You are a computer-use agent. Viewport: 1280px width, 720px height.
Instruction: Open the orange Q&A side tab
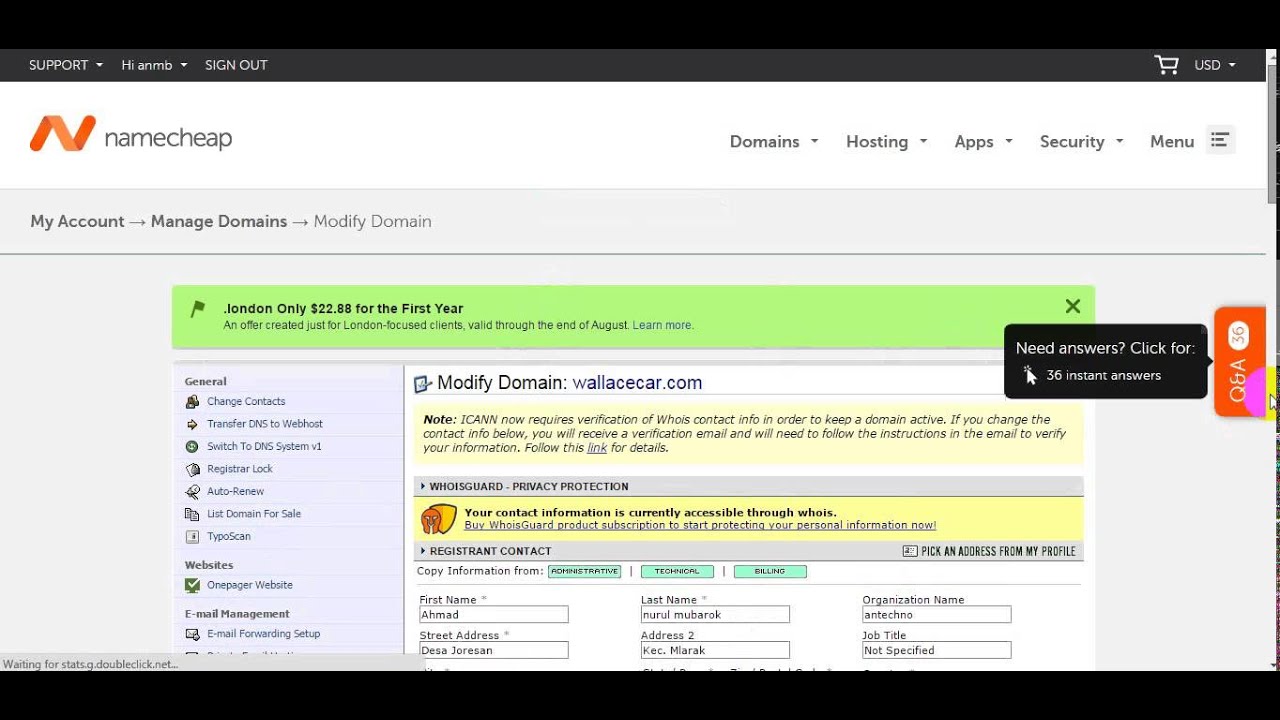coord(1239,361)
